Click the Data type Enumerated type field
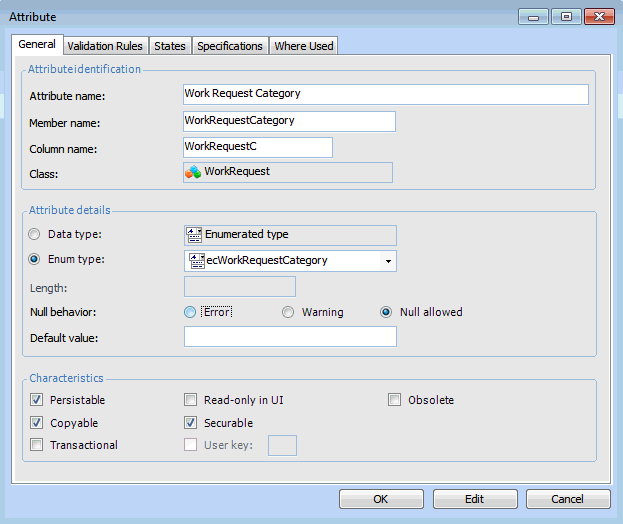Viewport: 623px width, 524px height. [290, 235]
